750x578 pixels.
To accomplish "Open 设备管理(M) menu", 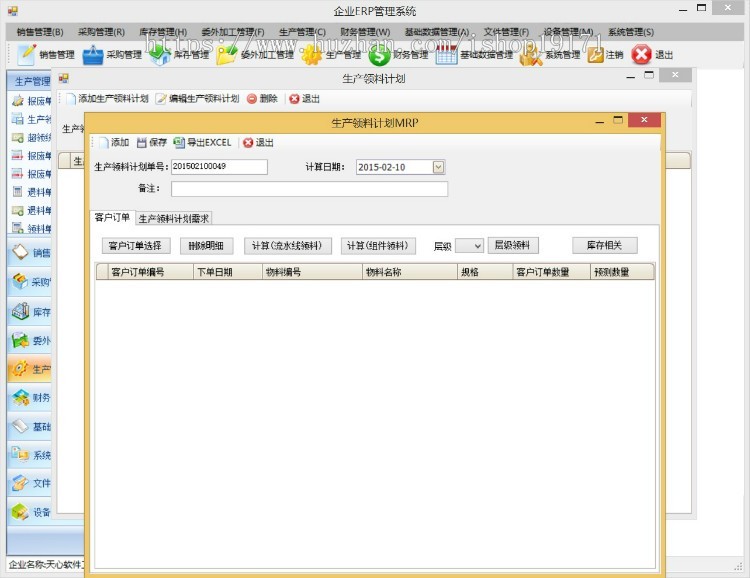I will [x=568, y=32].
